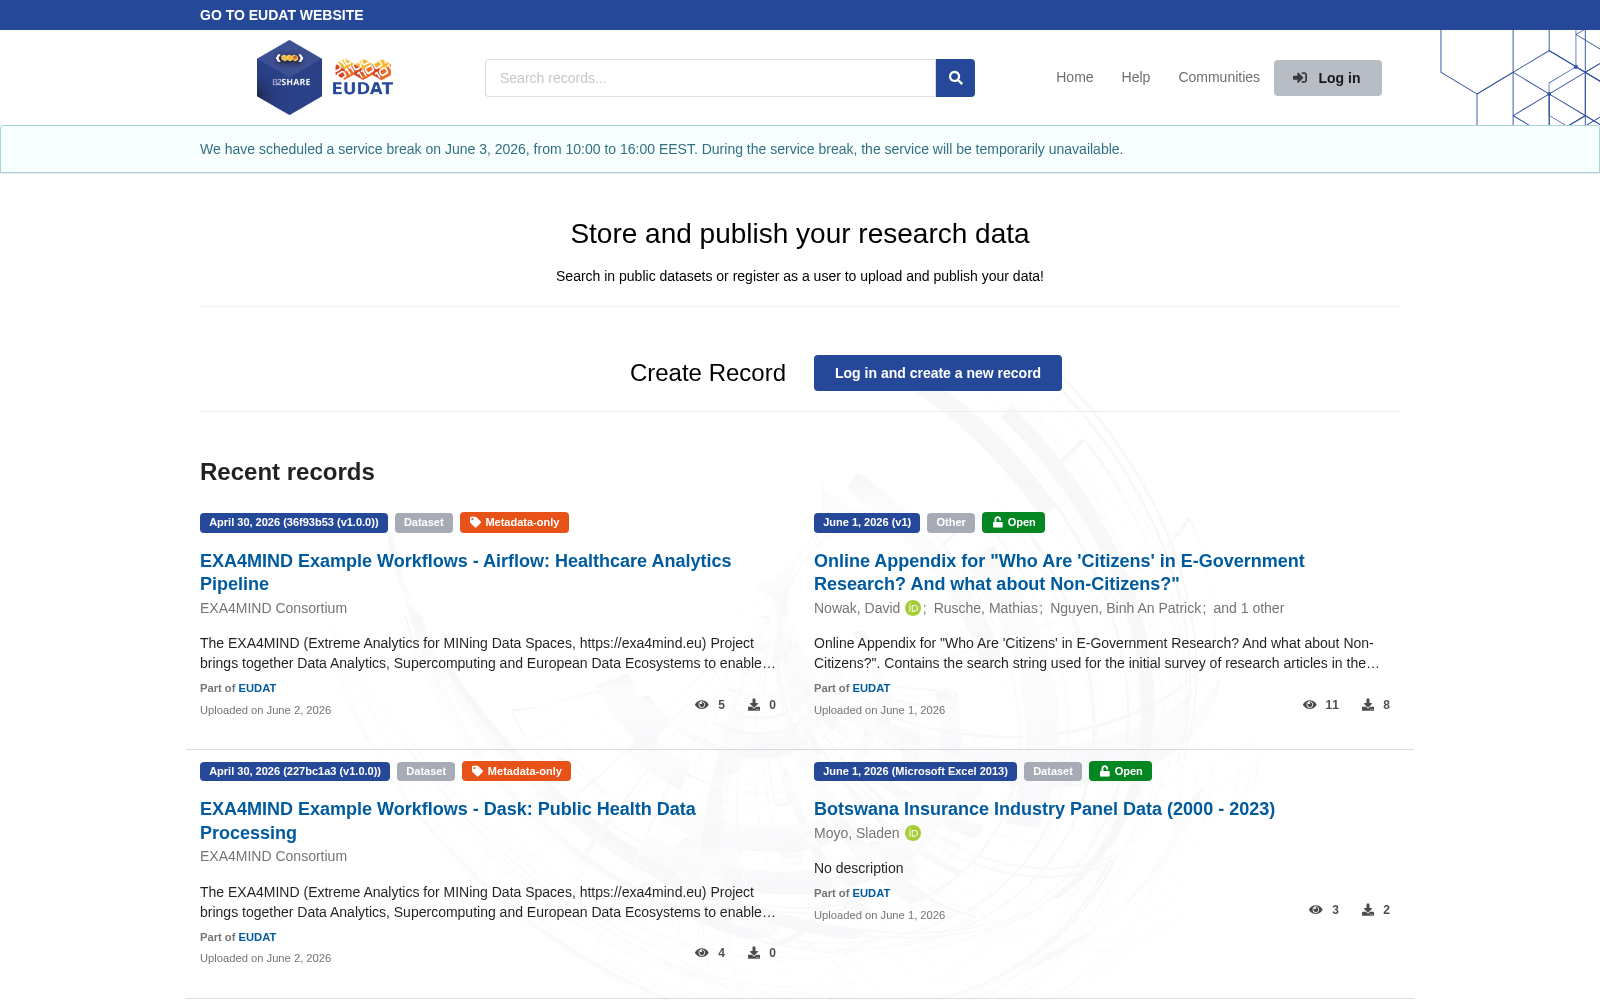Click the April 30, 2026 (227bc1a3 (v1.0.0)) label
The width and height of the screenshot is (1600, 1000).
(295, 771)
